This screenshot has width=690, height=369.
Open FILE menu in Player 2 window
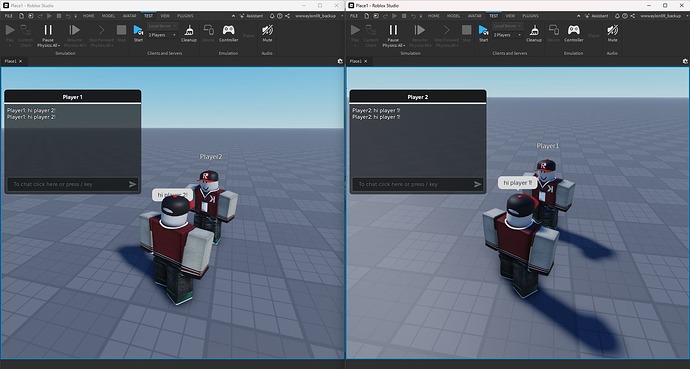[353, 16]
